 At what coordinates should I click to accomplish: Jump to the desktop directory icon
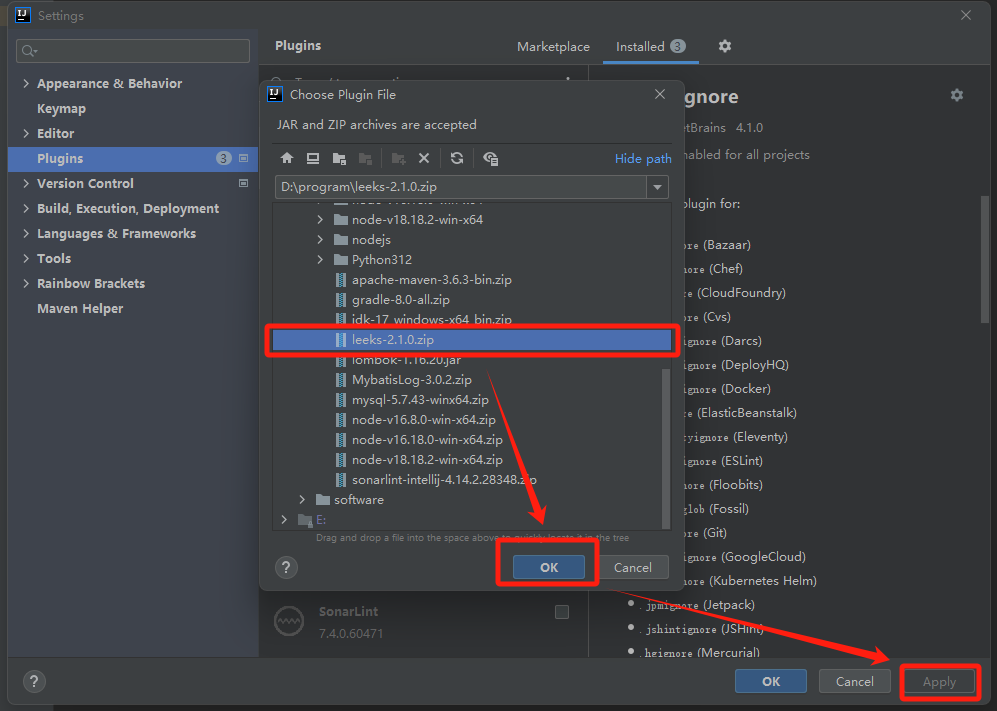point(313,158)
